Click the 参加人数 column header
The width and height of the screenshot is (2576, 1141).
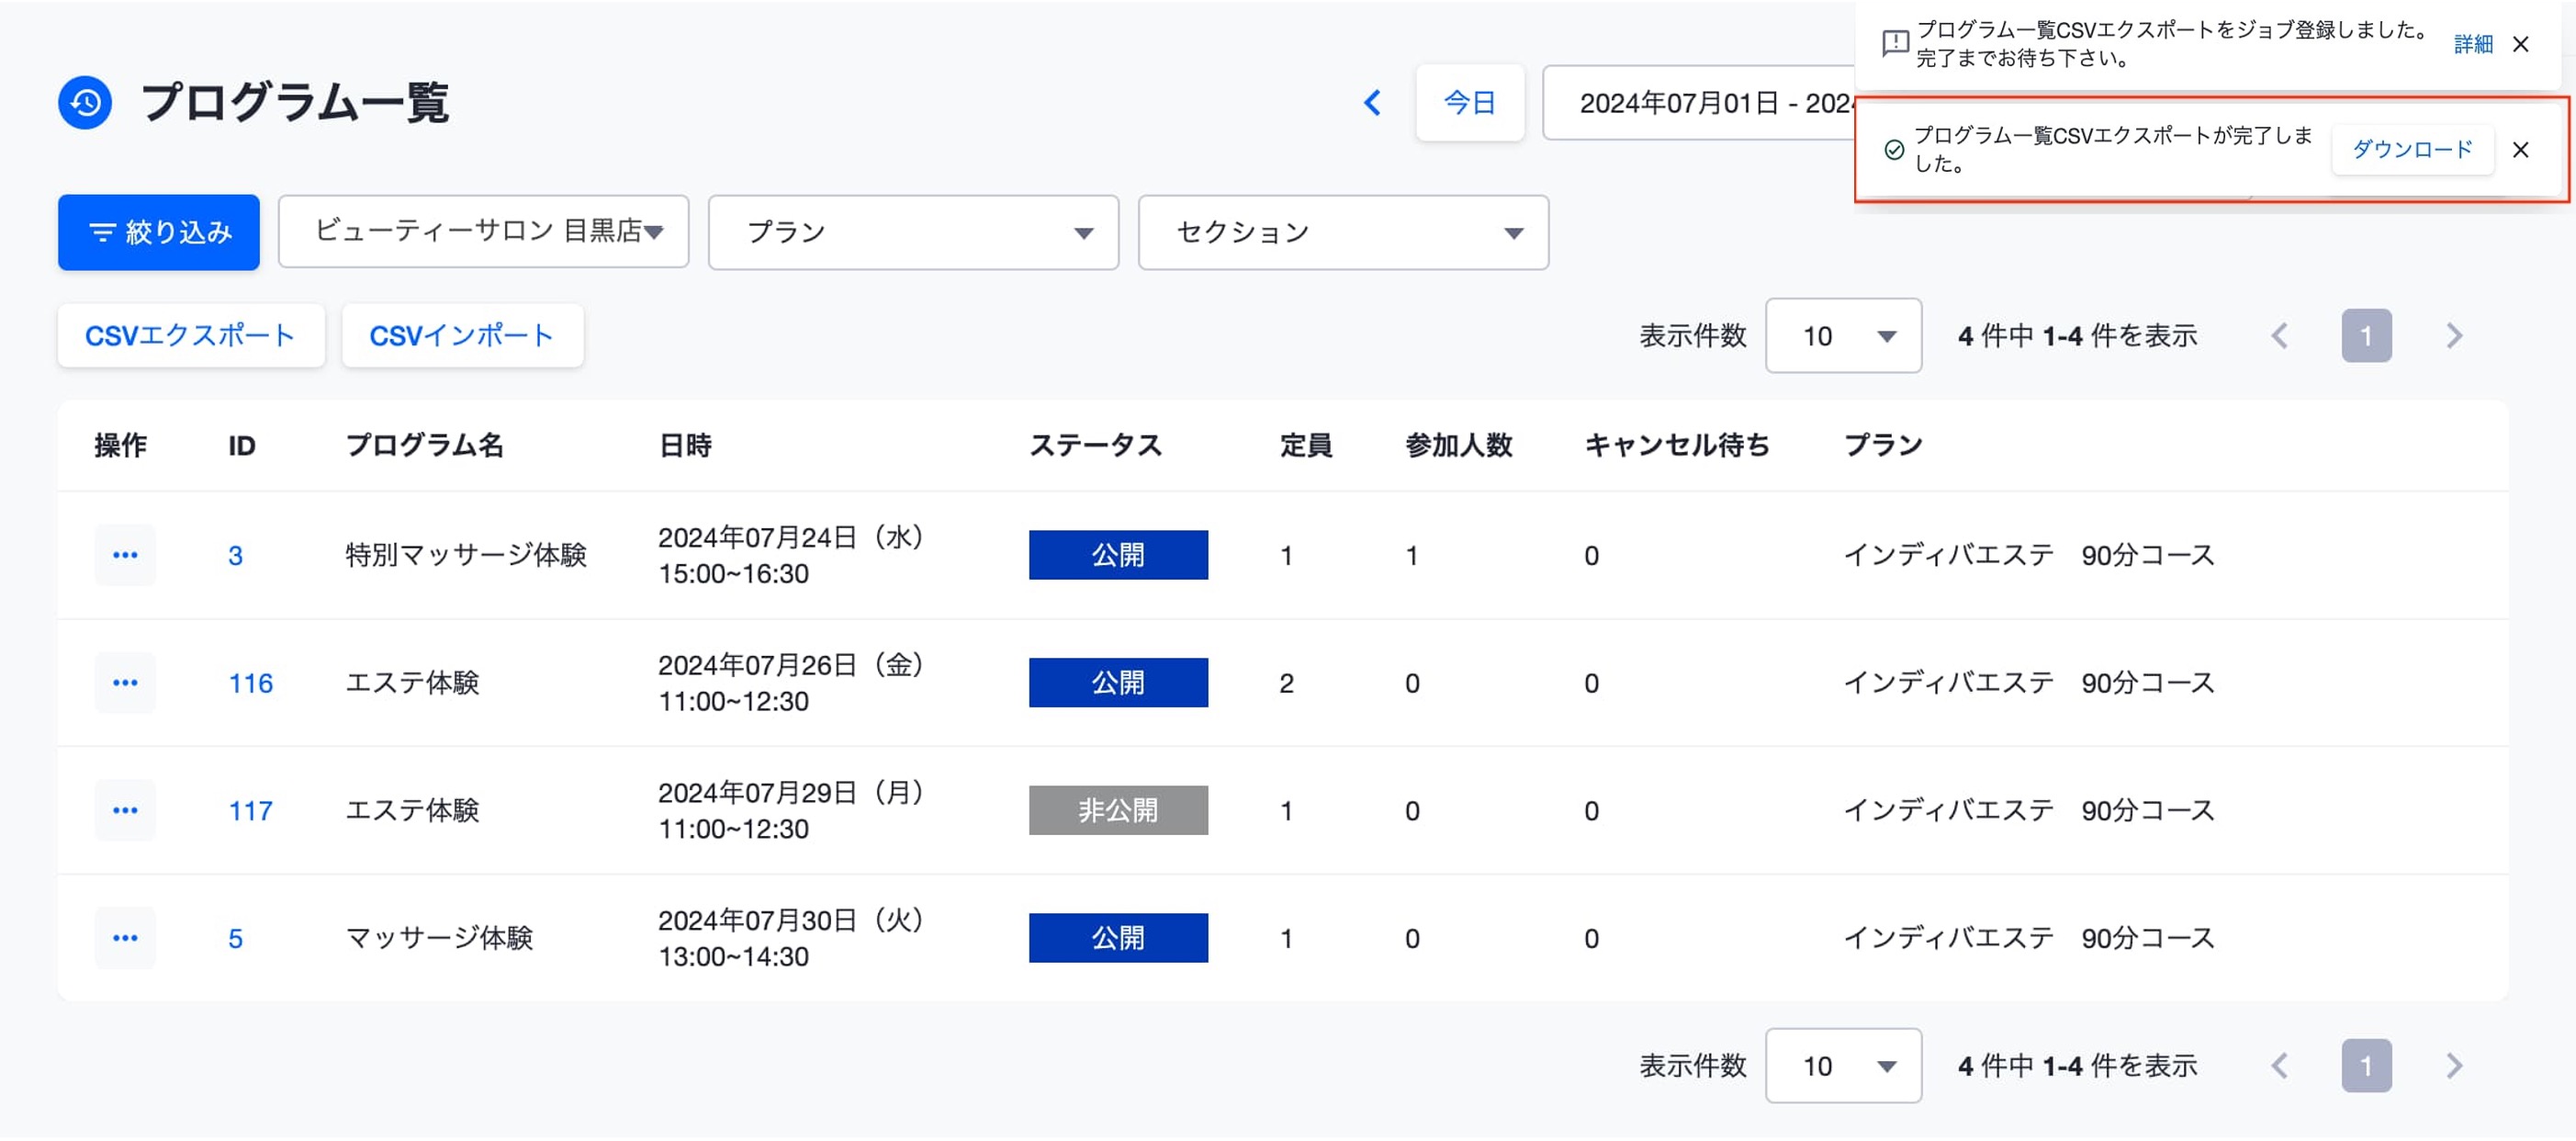click(x=1458, y=446)
